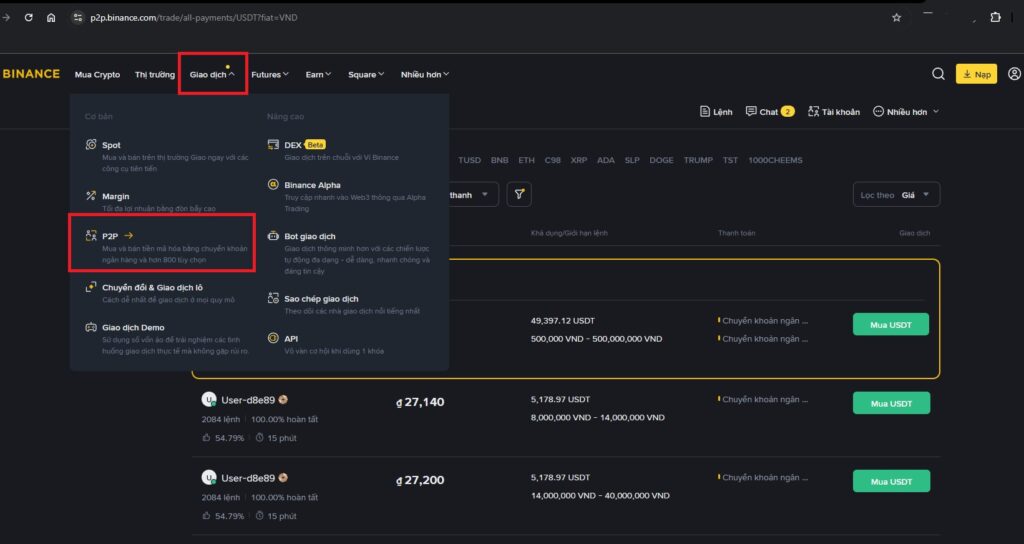The width and height of the screenshot is (1024, 544).
Task: Open the payment method dropdown ending 'thanh'
Action: [x=473, y=195]
